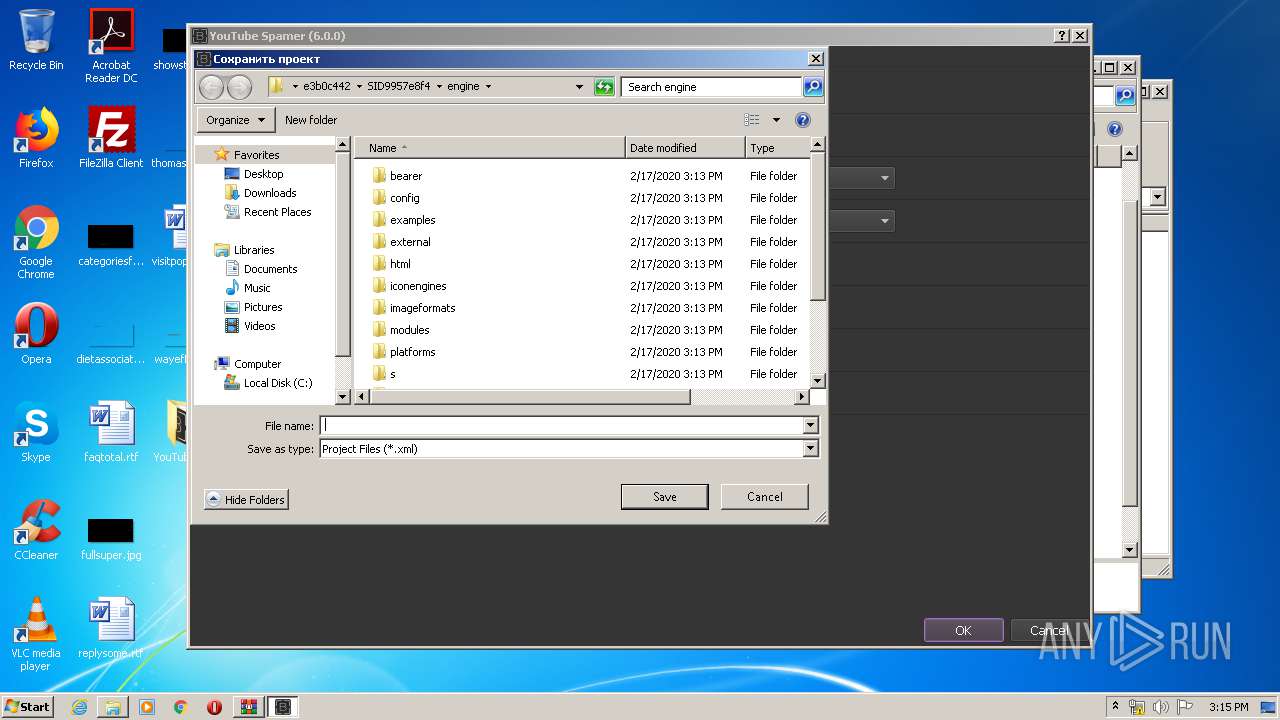Screen dimensions: 1280x720
Task: Open Skype desktop icon
Action: 36,431
